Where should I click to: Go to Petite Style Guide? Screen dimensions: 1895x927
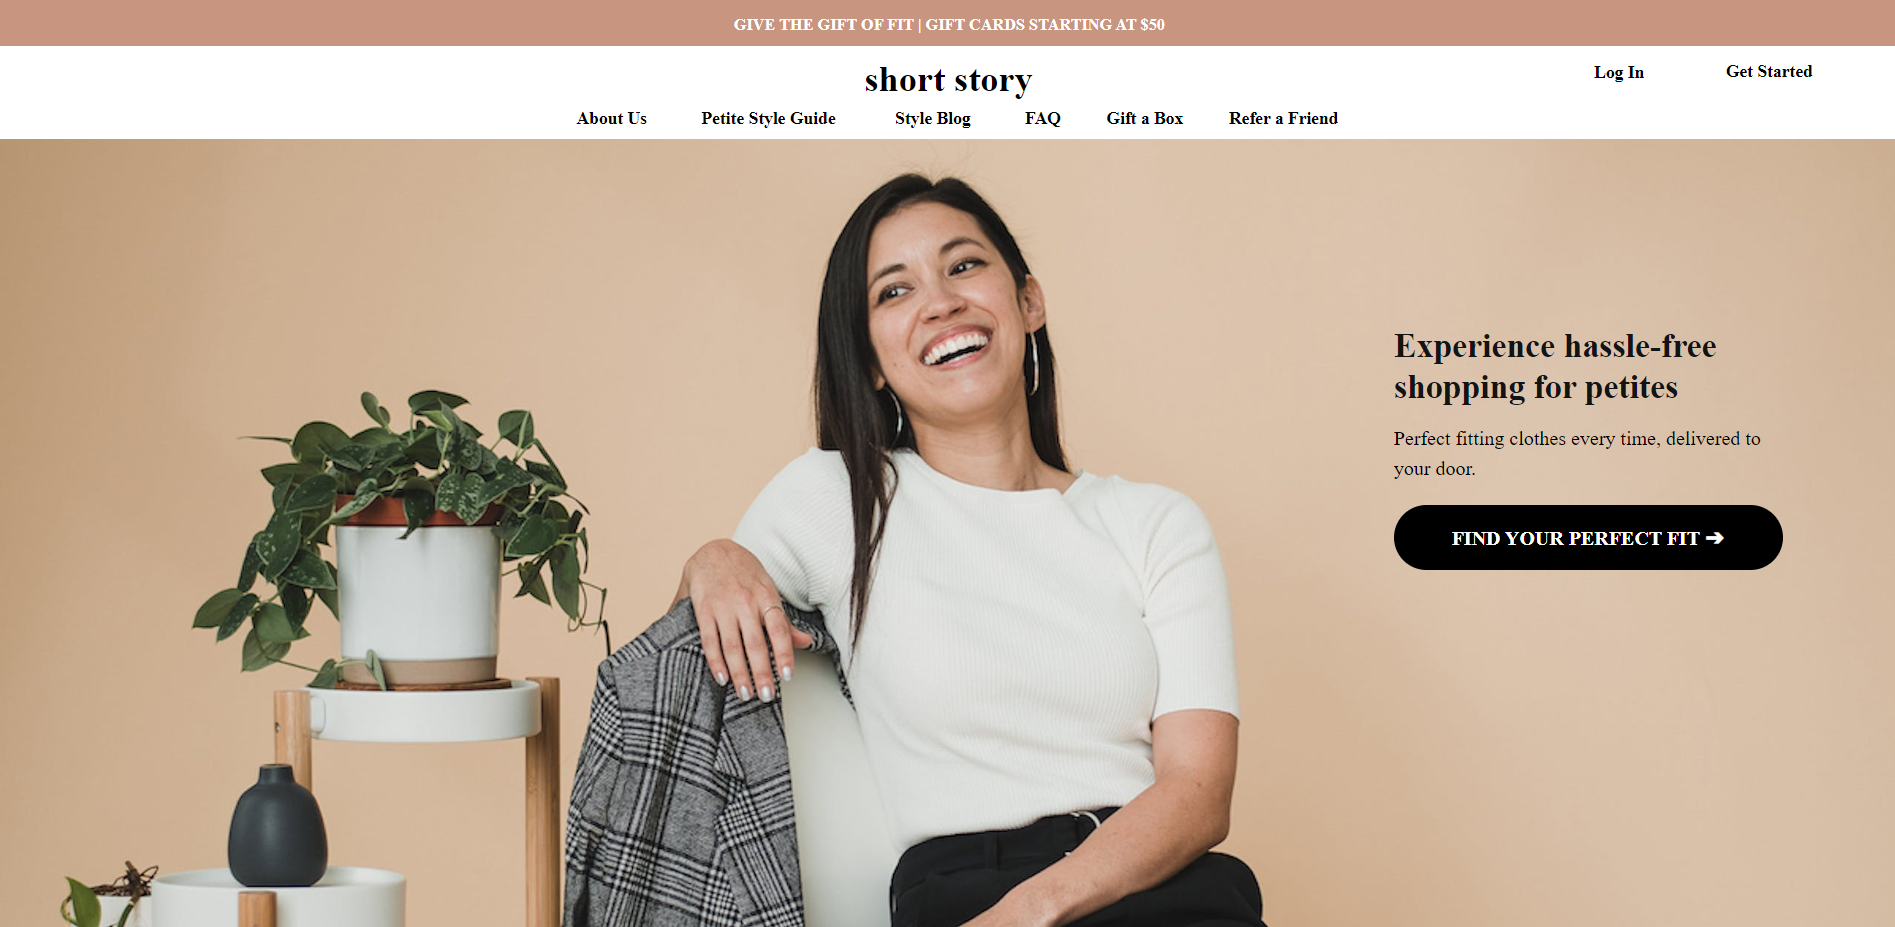[768, 118]
